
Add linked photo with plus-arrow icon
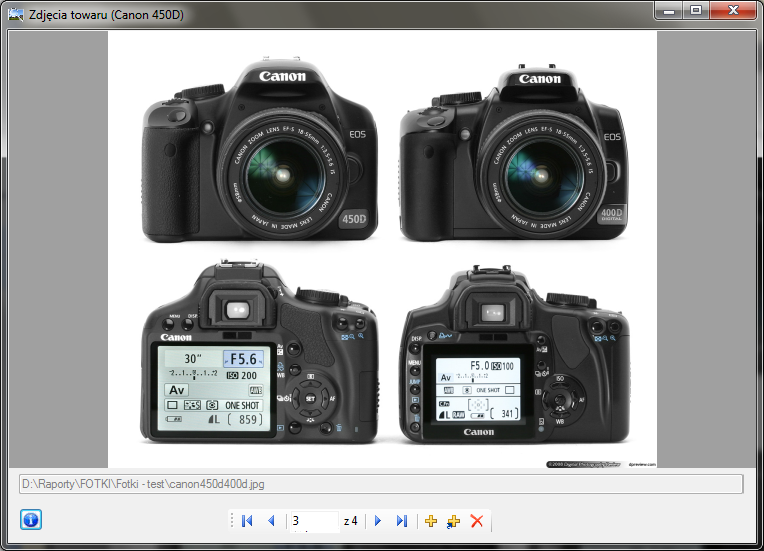[x=453, y=521]
